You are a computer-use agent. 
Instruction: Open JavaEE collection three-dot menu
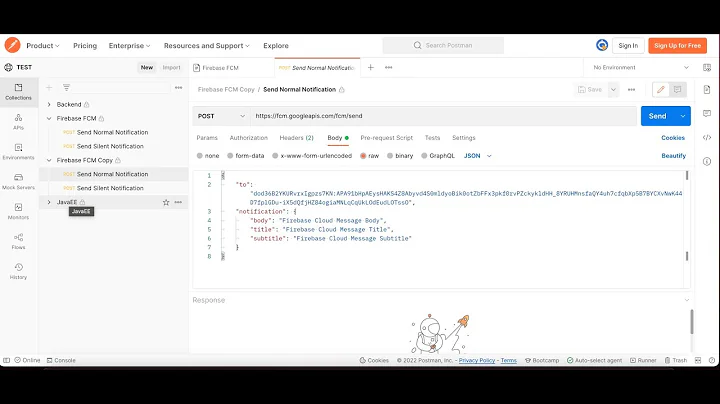coord(178,202)
